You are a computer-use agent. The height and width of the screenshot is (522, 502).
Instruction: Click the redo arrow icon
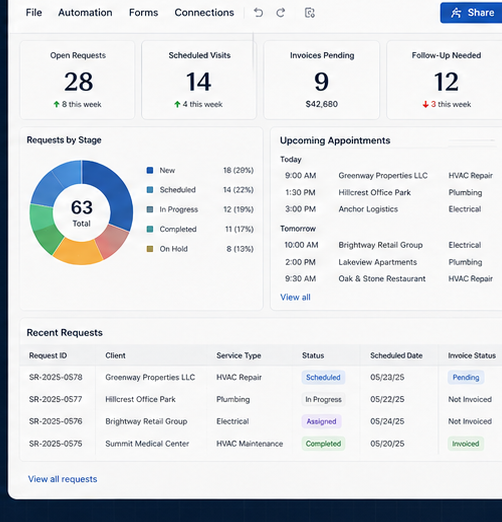(x=281, y=13)
